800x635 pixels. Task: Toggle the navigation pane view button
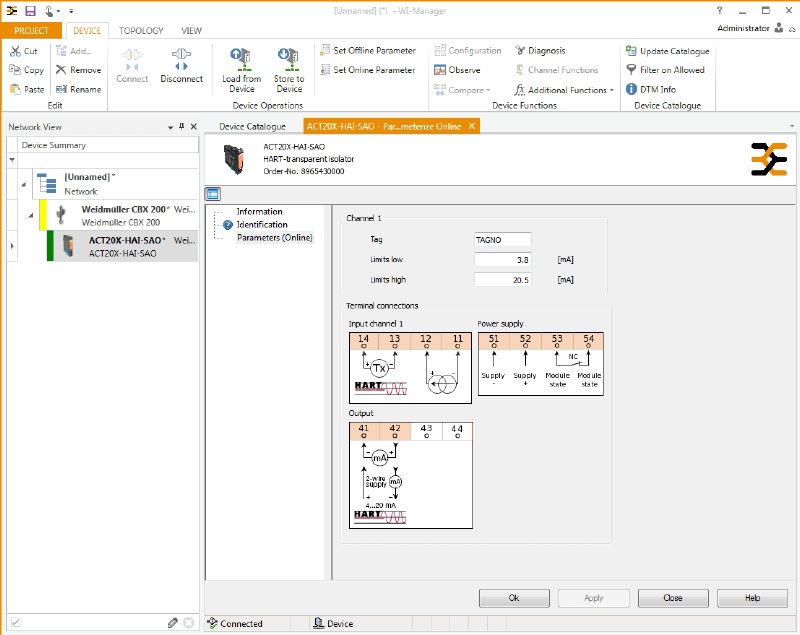(212, 194)
